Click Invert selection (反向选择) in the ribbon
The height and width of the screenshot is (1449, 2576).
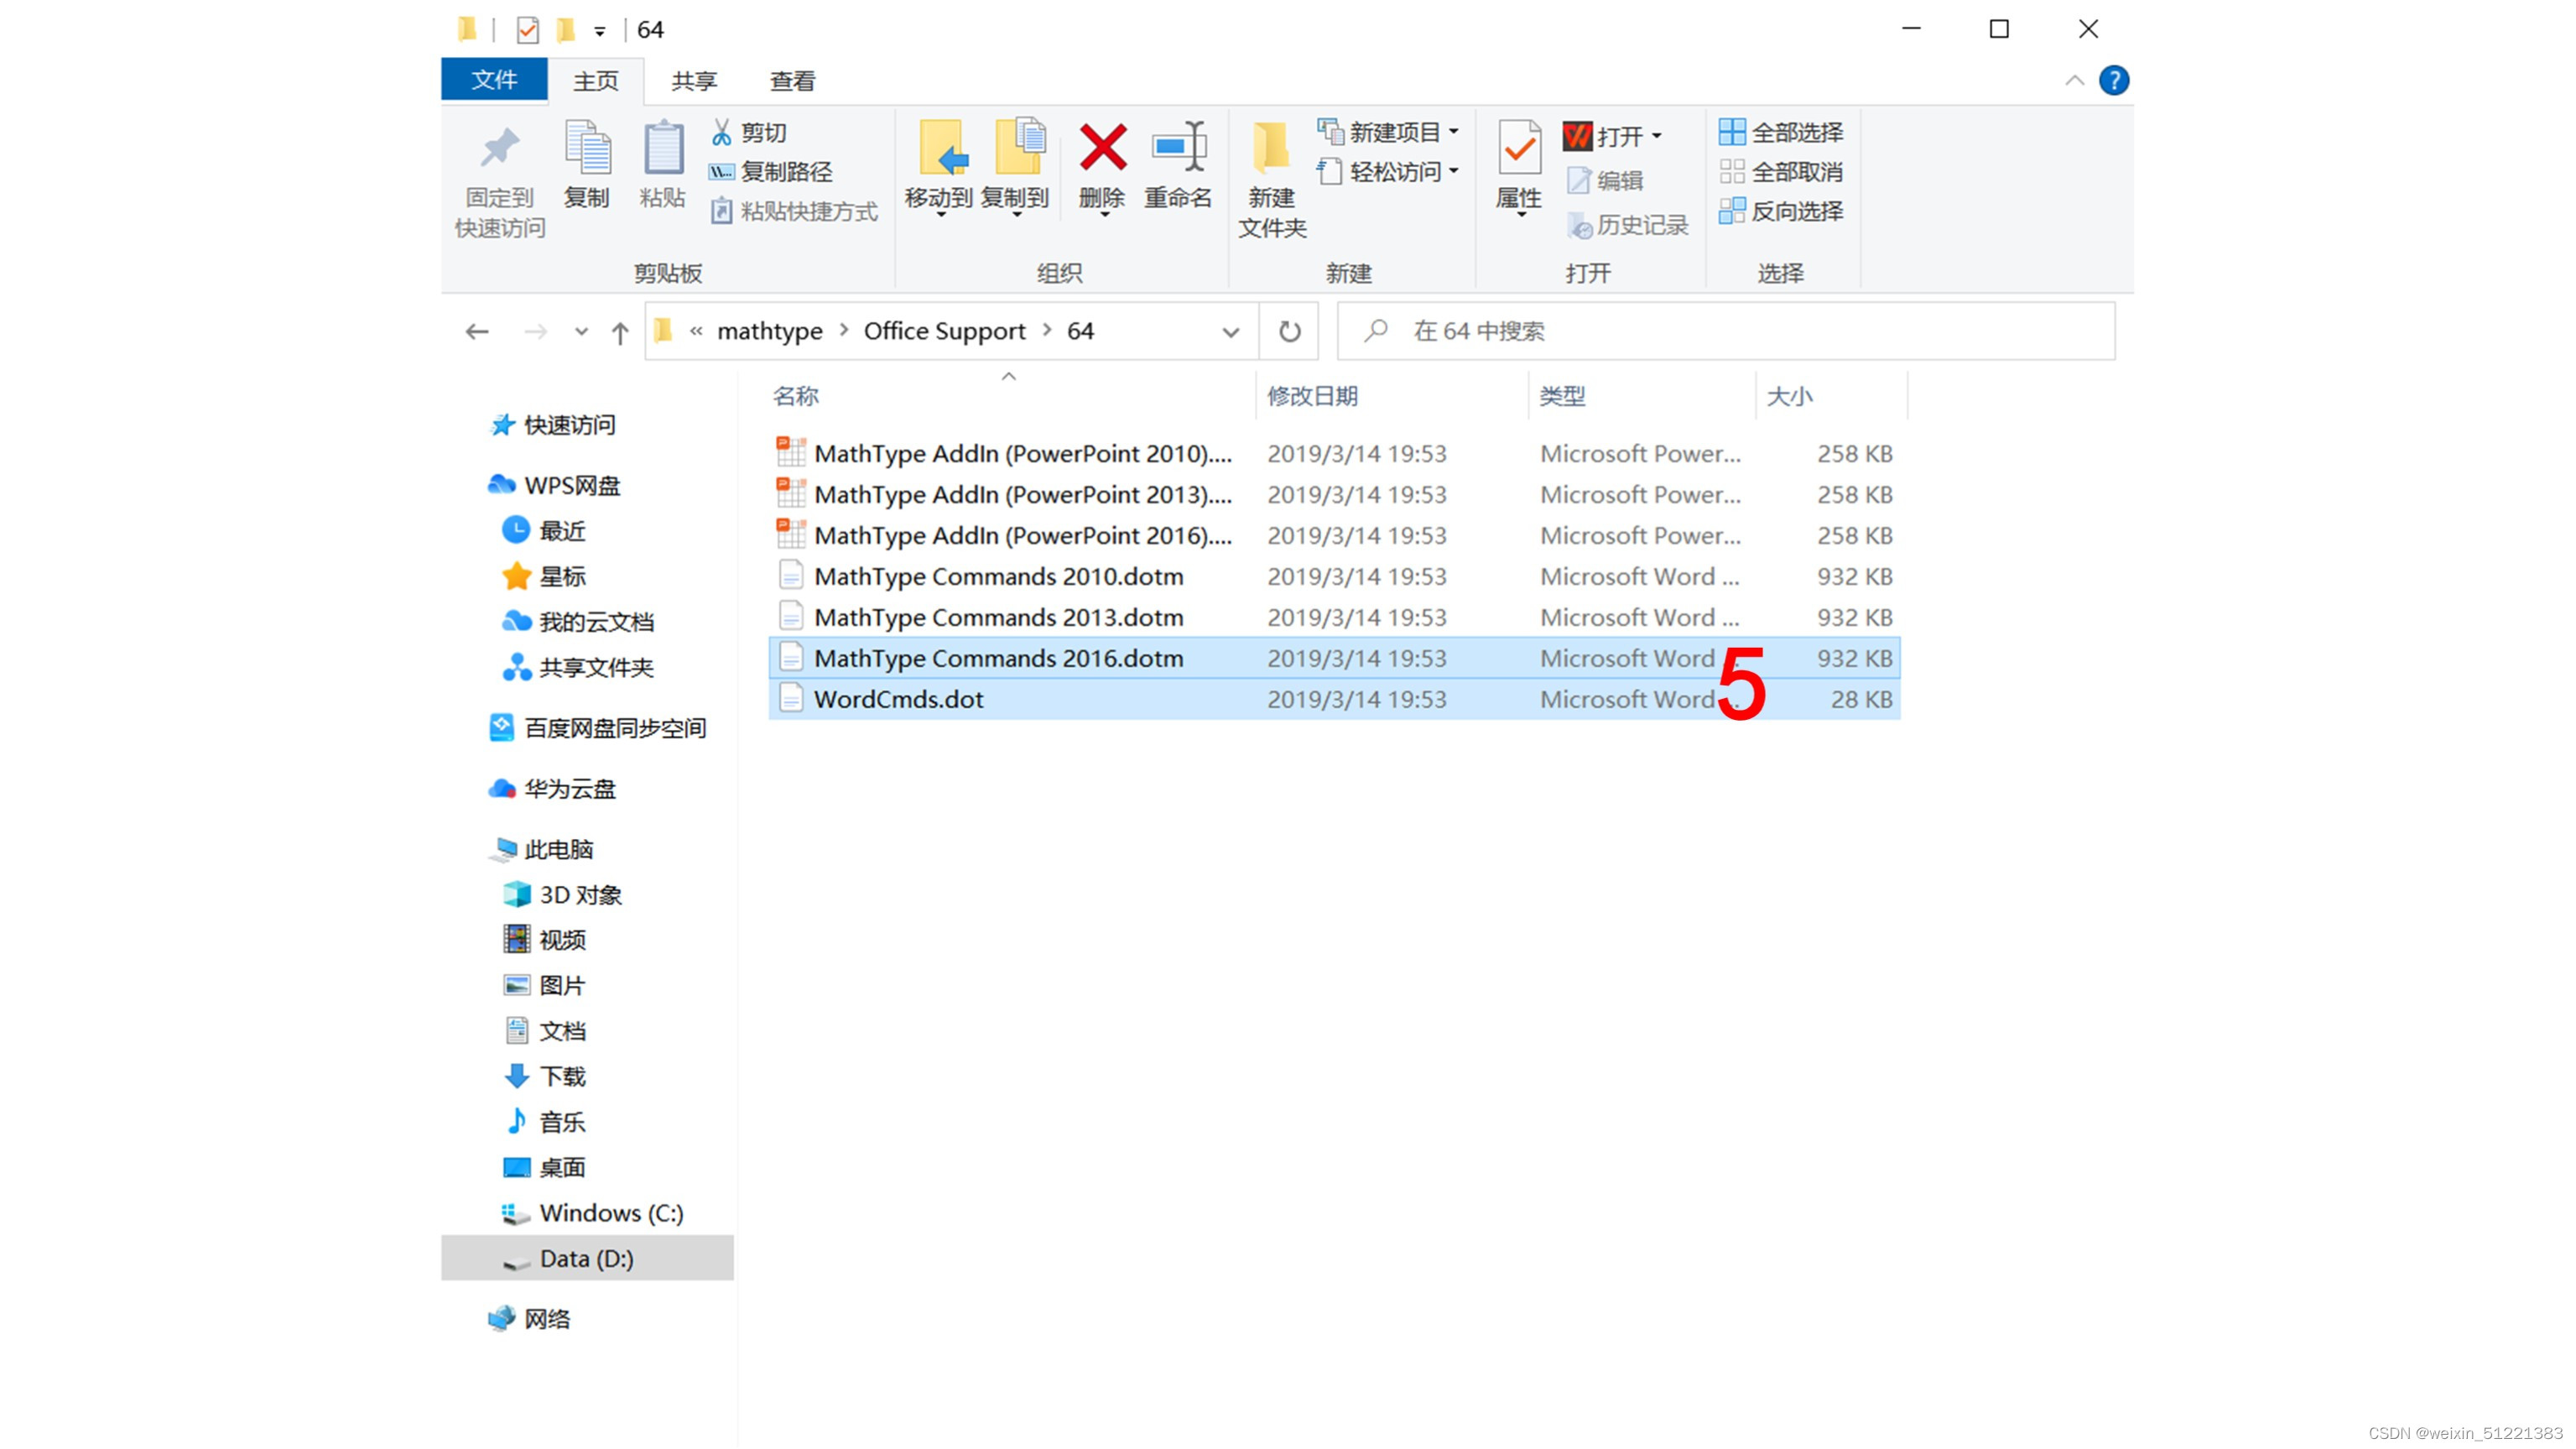[1782, 211]
